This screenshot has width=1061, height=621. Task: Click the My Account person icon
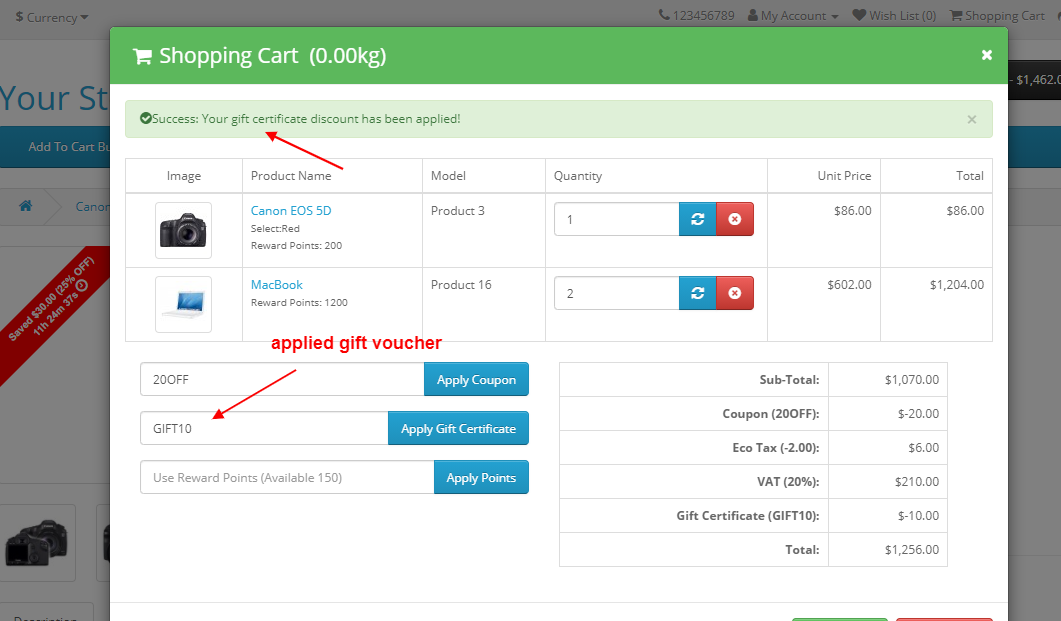point(751,15)
